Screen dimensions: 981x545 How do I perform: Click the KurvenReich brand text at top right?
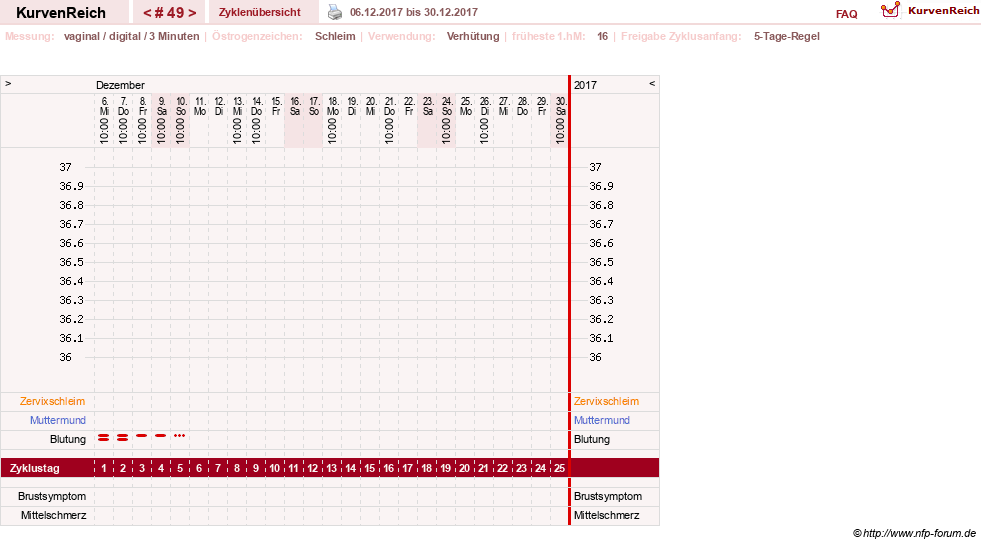pyautogui.click(x=943, y=11)
